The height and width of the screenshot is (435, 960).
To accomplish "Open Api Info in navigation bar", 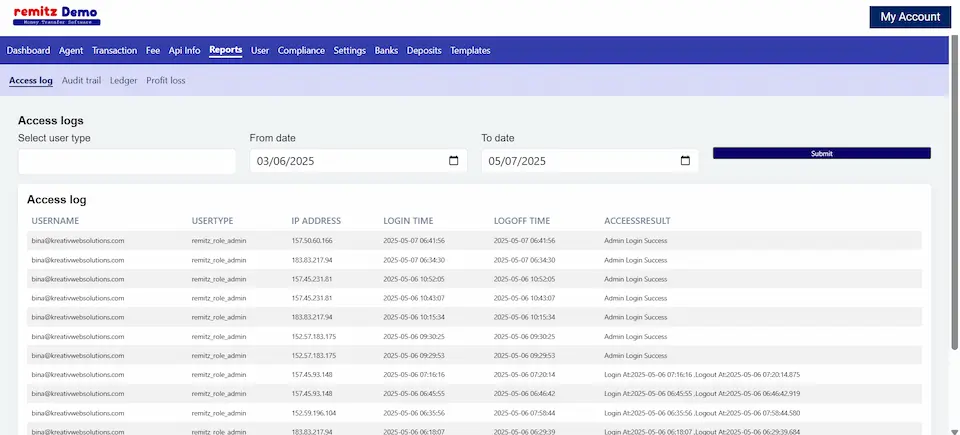I will (184, 50).
